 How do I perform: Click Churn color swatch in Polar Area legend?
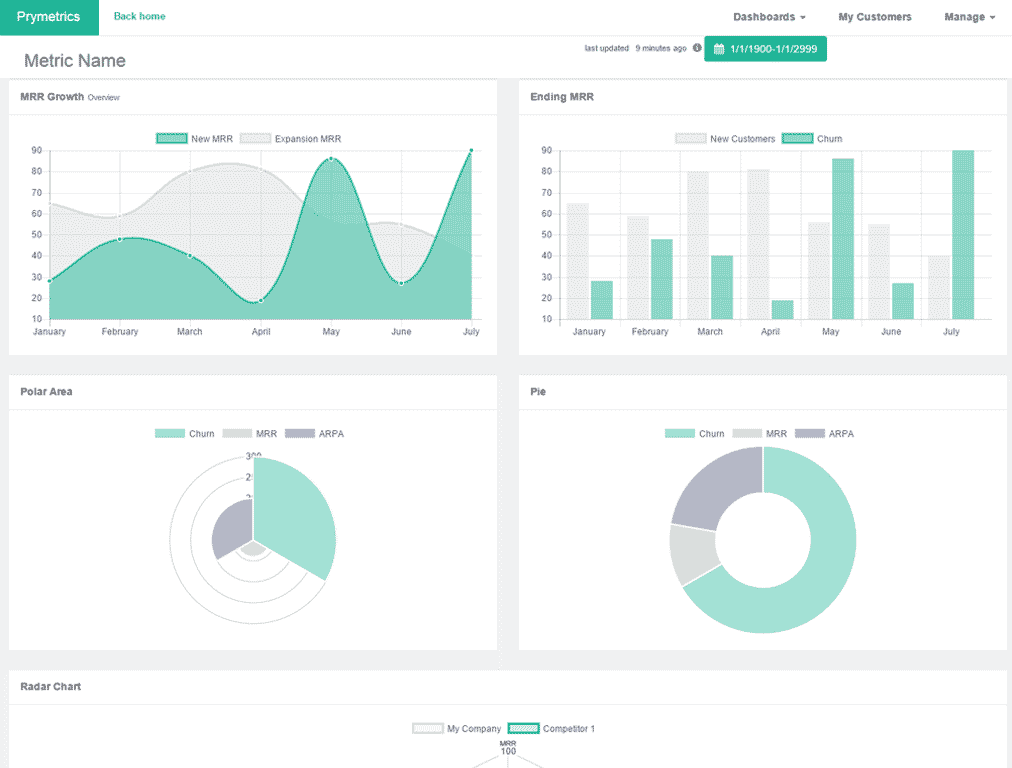pos(170,434)
